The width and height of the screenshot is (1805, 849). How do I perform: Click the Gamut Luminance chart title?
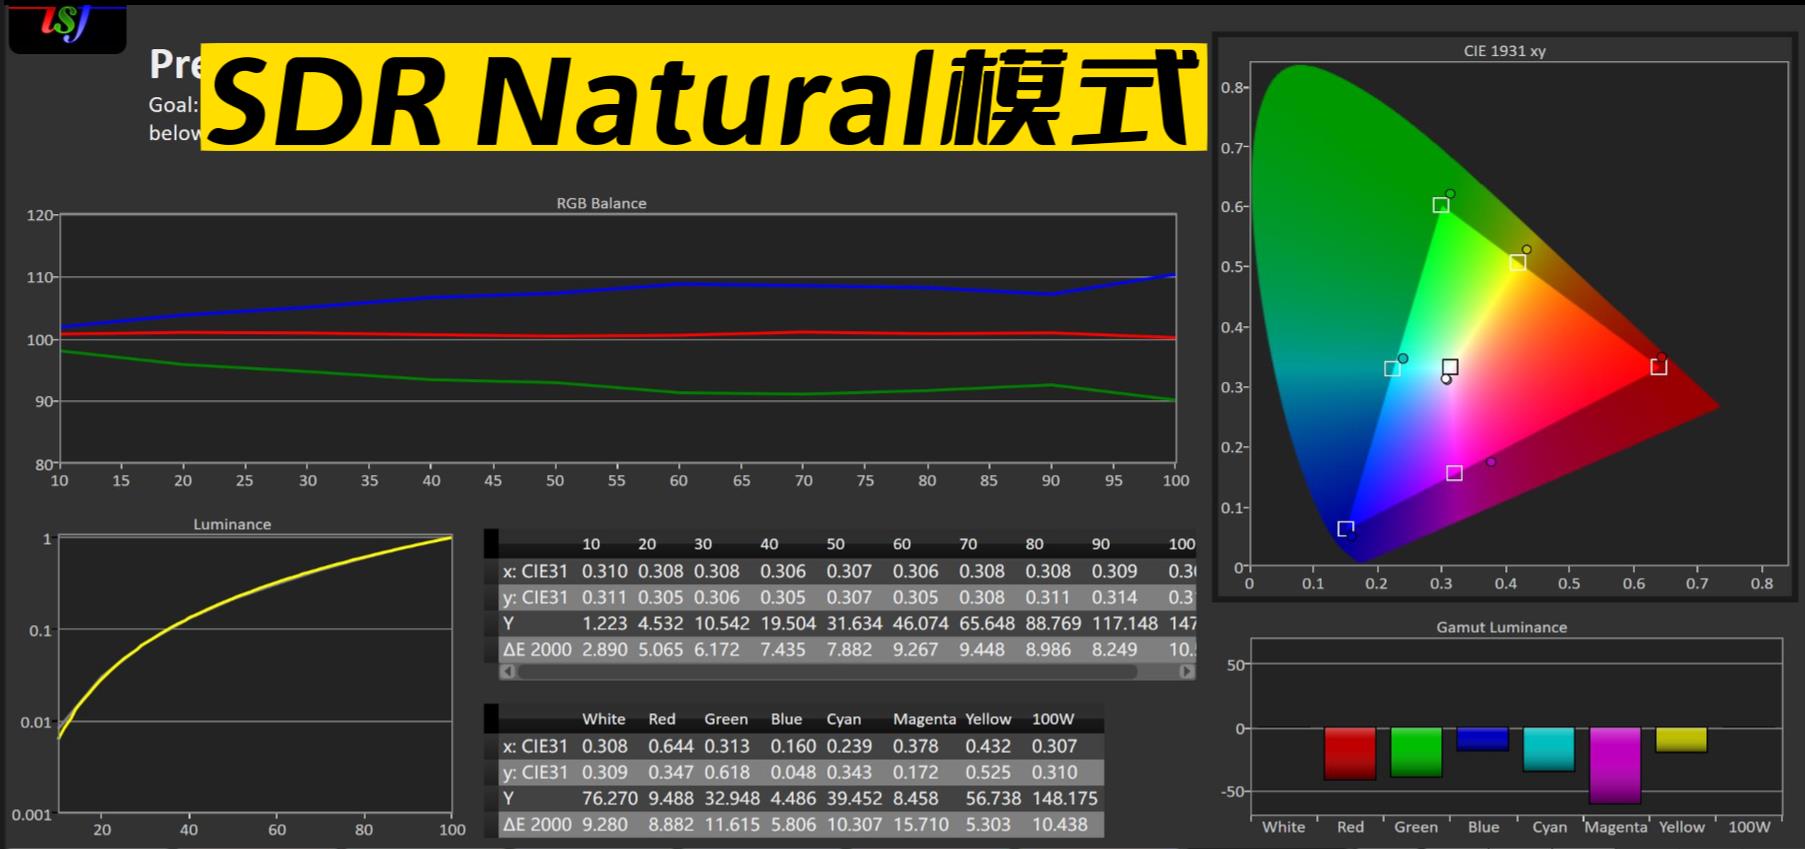pyautogui.click(x=1501, y=627)
